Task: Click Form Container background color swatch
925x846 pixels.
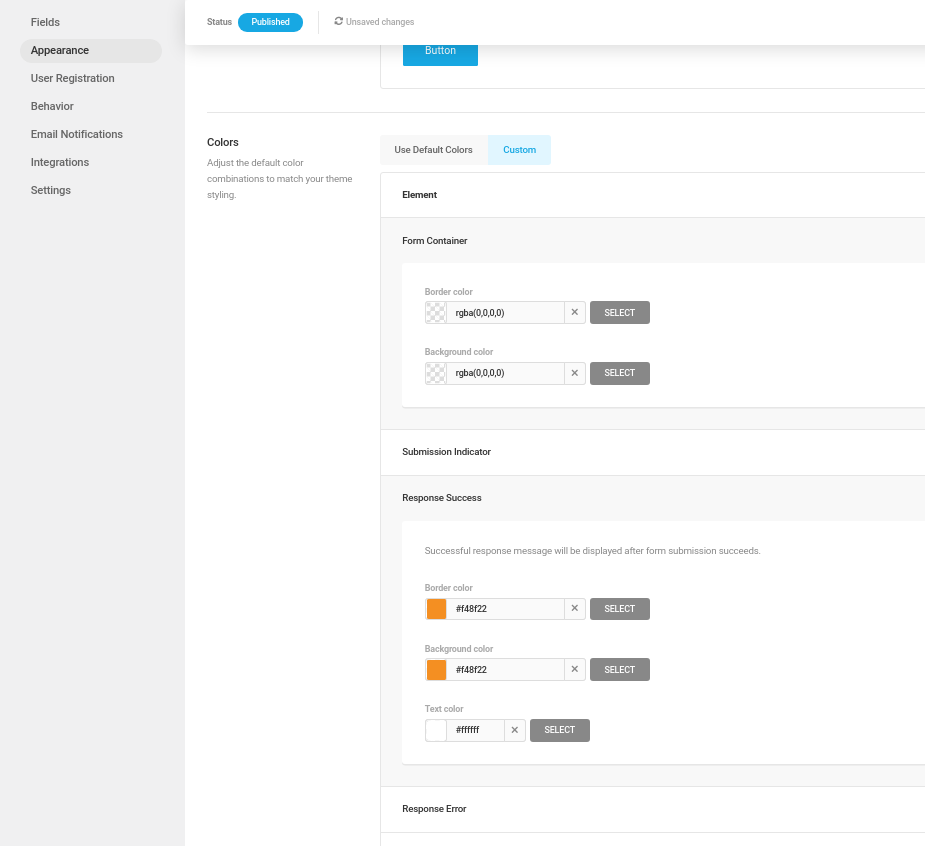Action: click(x=436, y=373)
